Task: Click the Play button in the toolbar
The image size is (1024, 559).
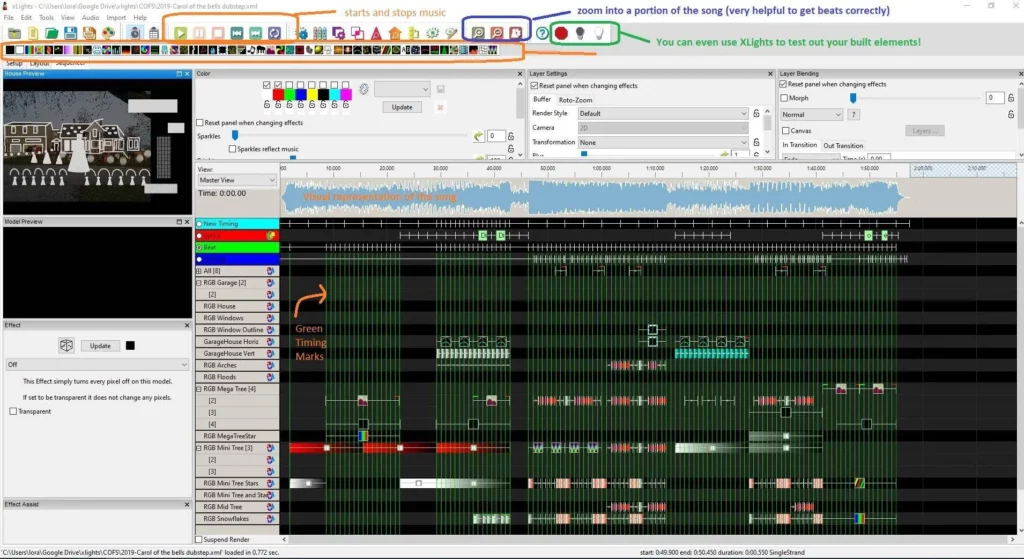Action: tap(180, 33)
